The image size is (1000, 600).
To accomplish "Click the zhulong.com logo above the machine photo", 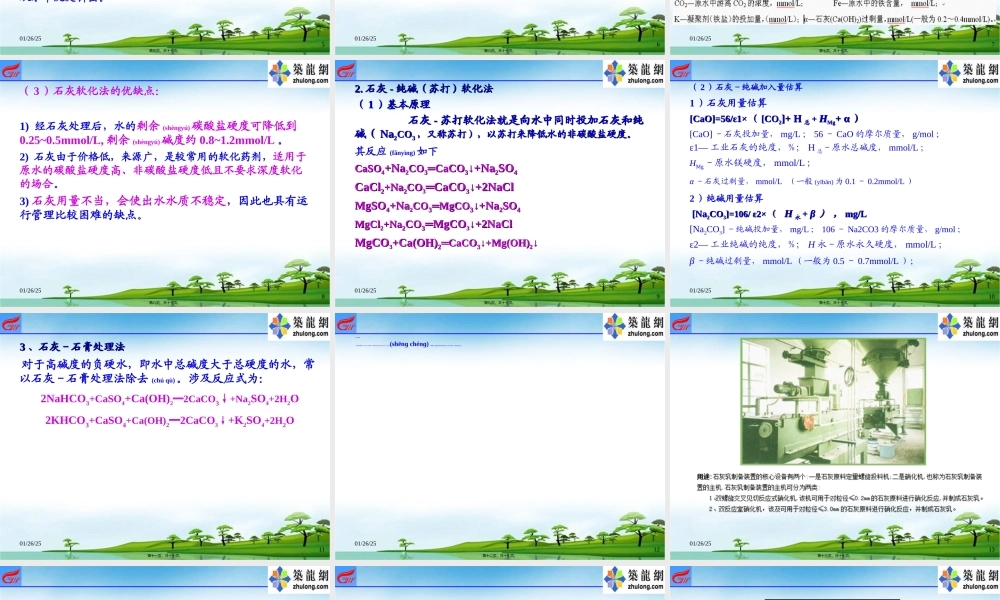I will (x=967, y=326).
